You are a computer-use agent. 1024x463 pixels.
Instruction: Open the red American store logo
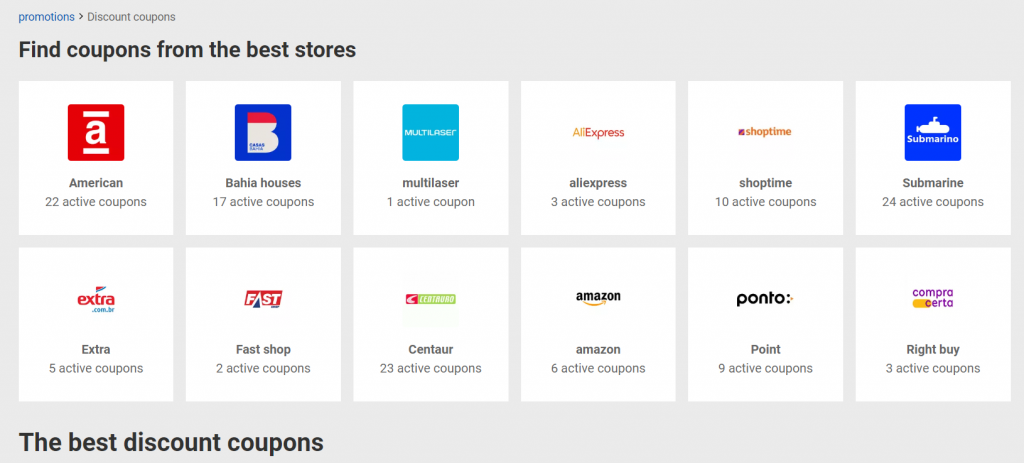pyautogui.click(x=96, y=133)
